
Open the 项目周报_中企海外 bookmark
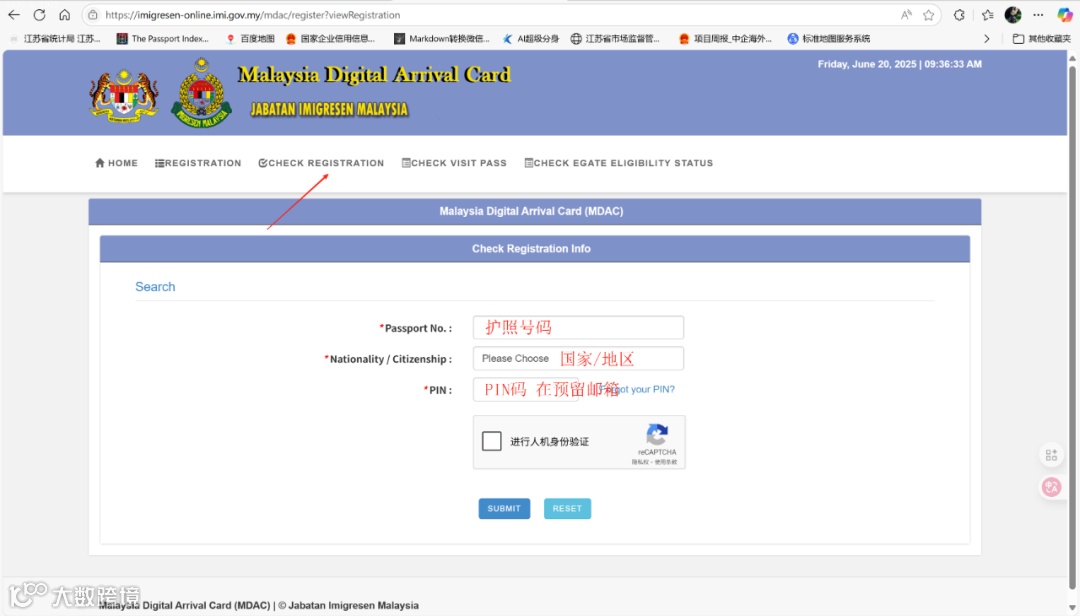[725, 39]
